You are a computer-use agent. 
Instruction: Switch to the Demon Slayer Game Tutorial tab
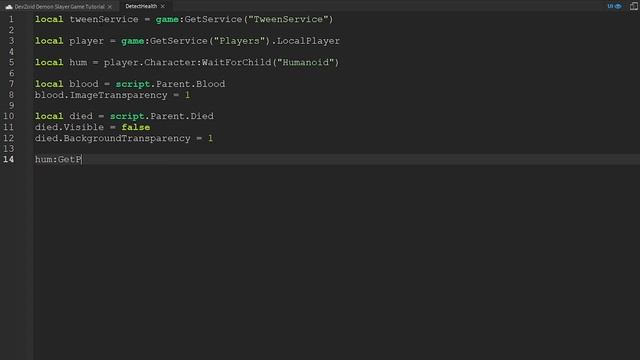click(60, 7)
